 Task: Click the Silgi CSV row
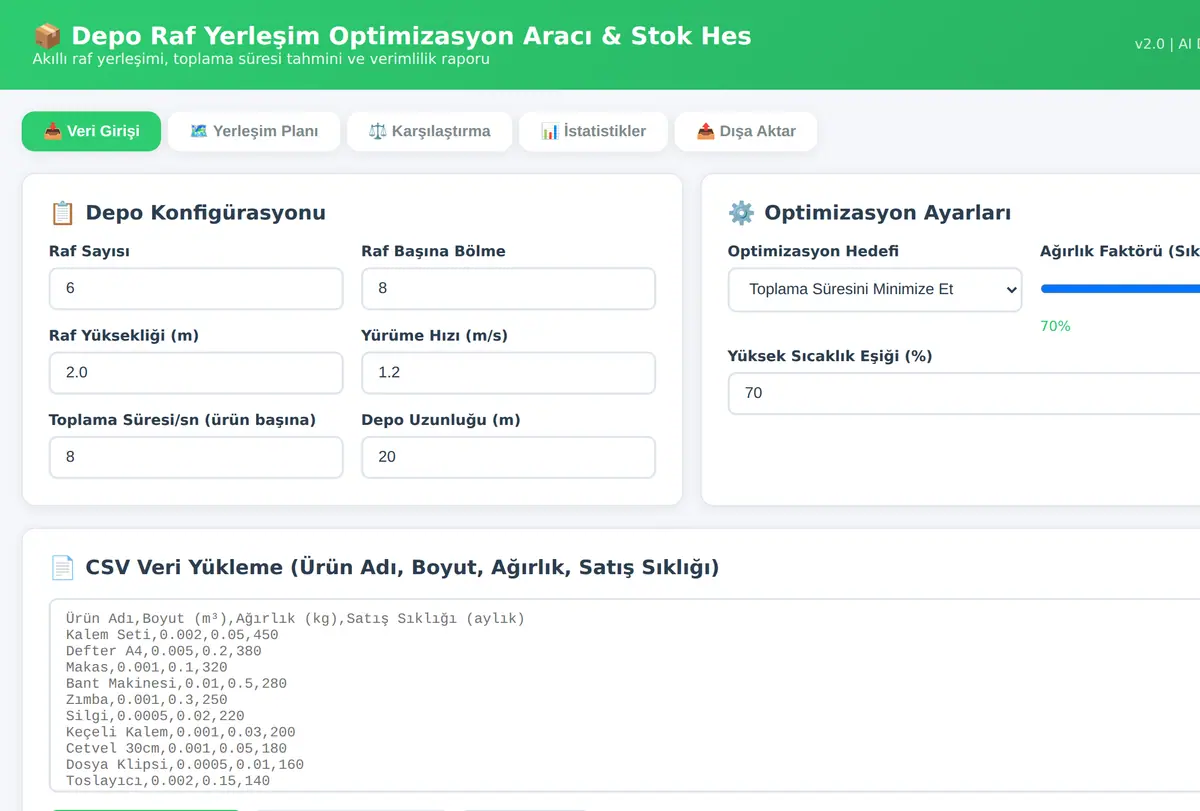point(155,716)
